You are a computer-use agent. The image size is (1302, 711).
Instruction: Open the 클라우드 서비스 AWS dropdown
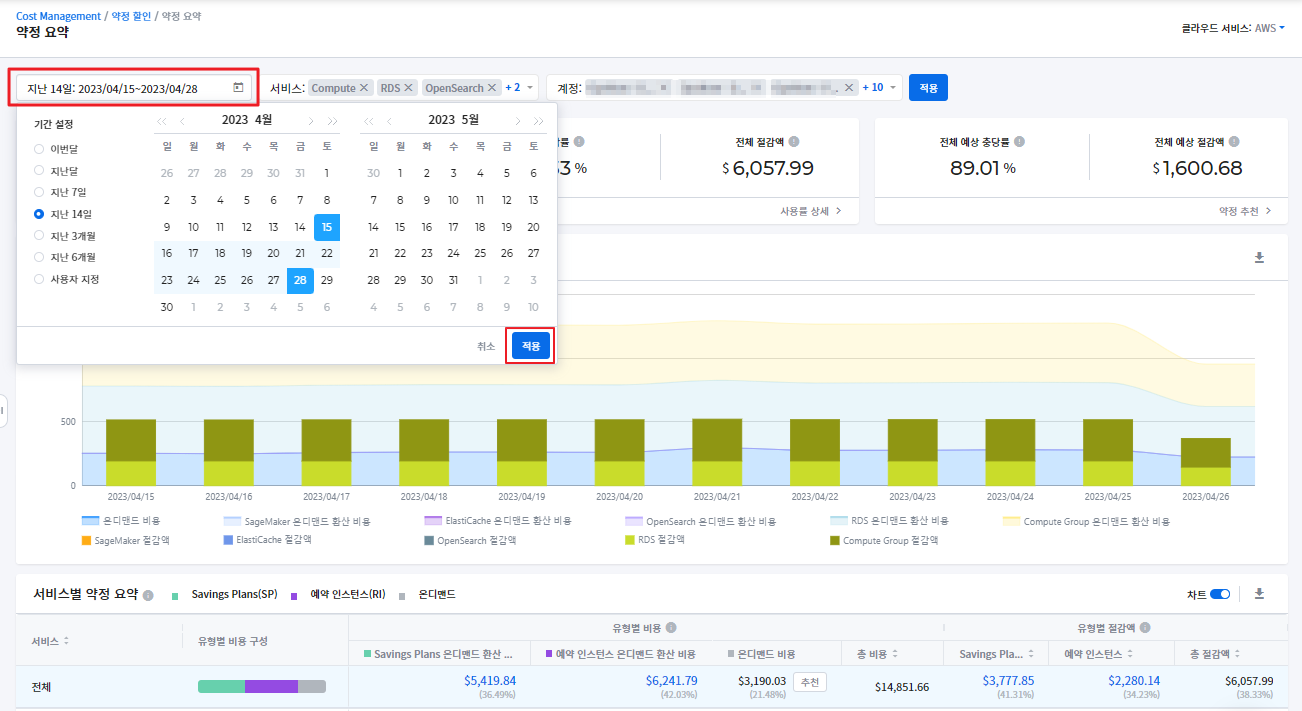click(1270, 29)
